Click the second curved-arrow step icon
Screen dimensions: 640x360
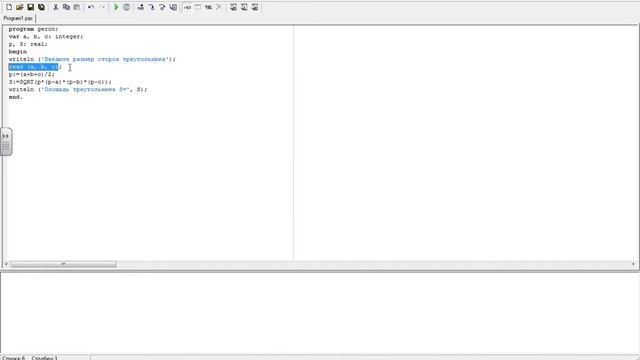[x=162, y=7]
